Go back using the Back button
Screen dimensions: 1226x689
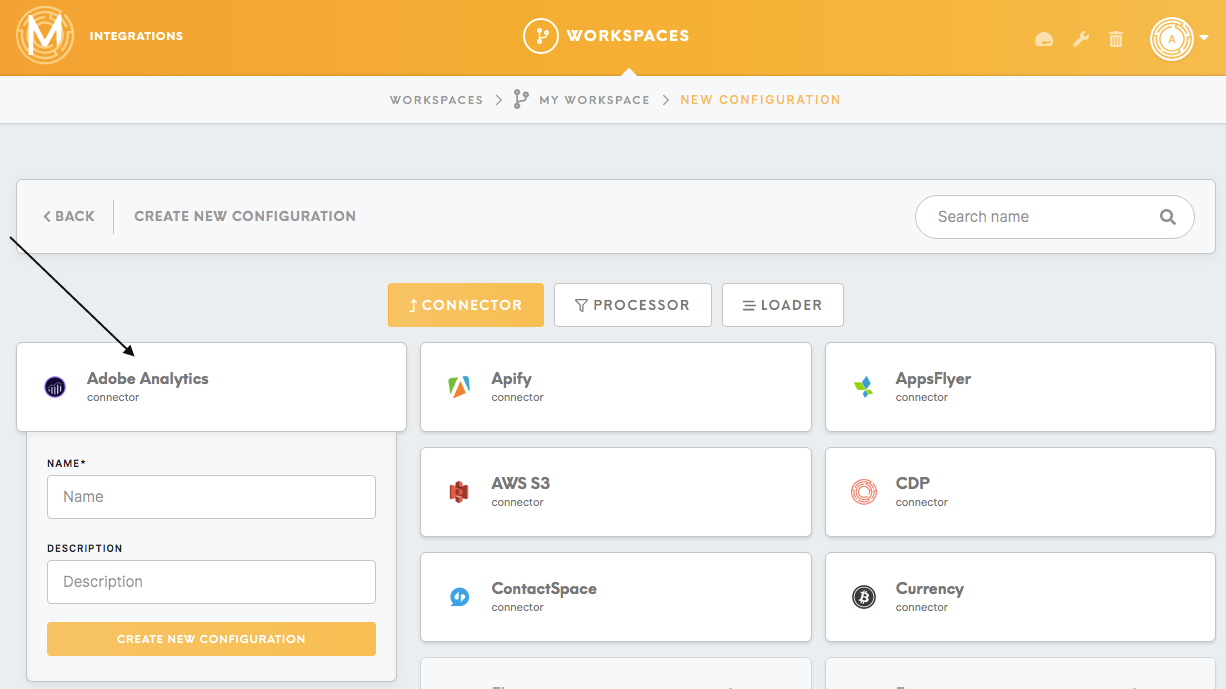click(x=69, y=216)
